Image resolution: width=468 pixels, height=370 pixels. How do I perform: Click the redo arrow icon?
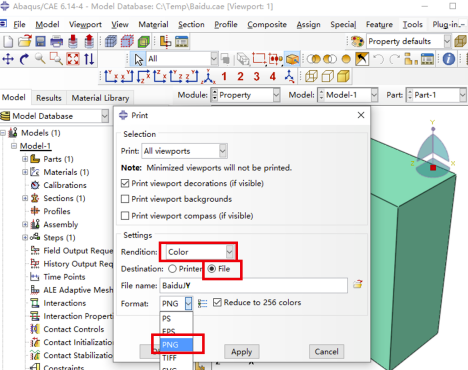394,59
